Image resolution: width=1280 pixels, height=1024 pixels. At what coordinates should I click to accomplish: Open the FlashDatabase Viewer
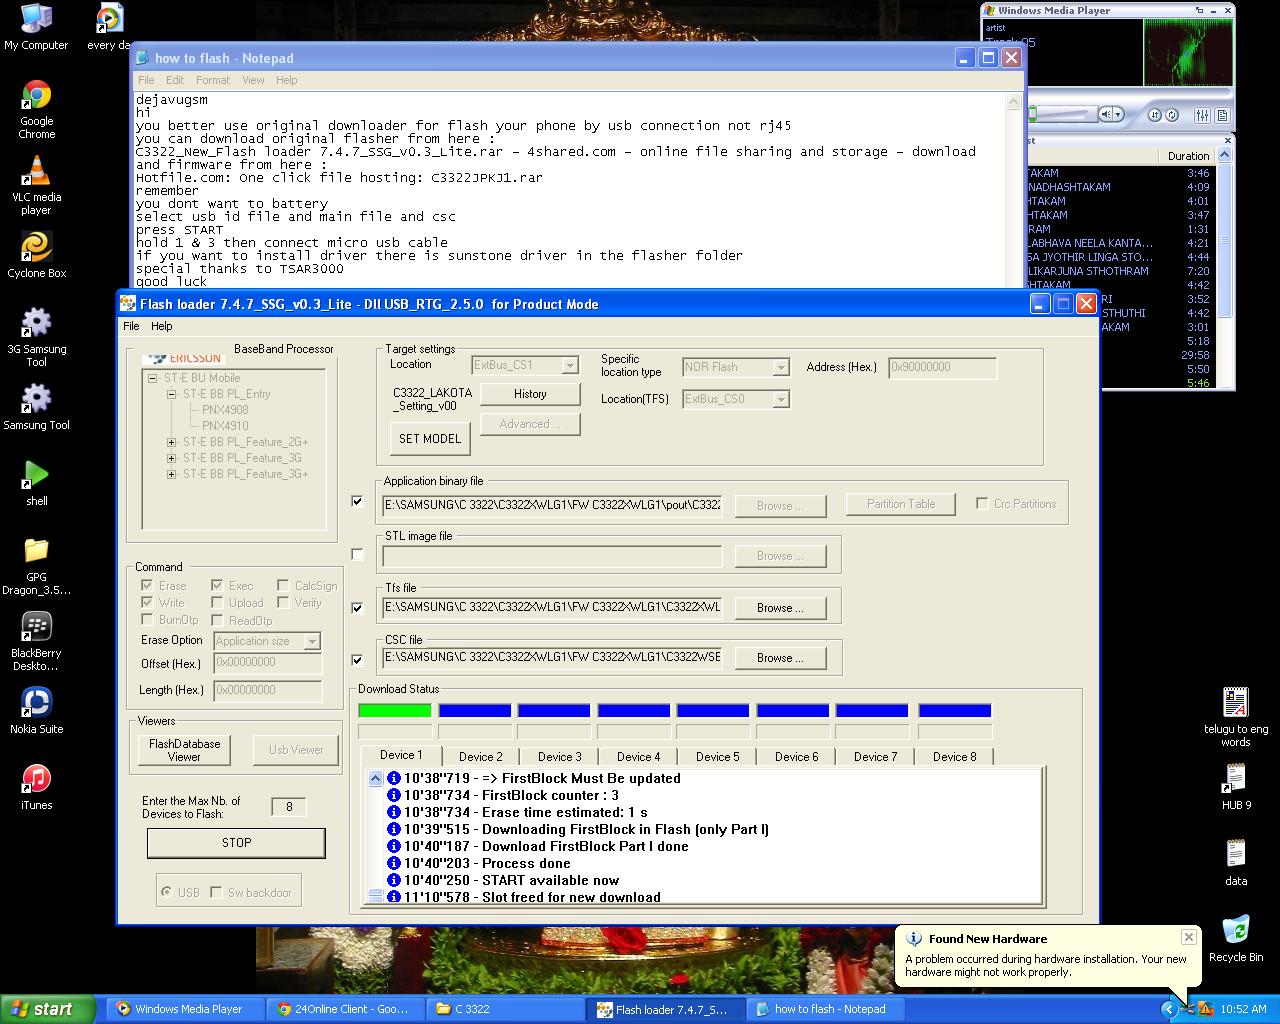tap(184, 750)
